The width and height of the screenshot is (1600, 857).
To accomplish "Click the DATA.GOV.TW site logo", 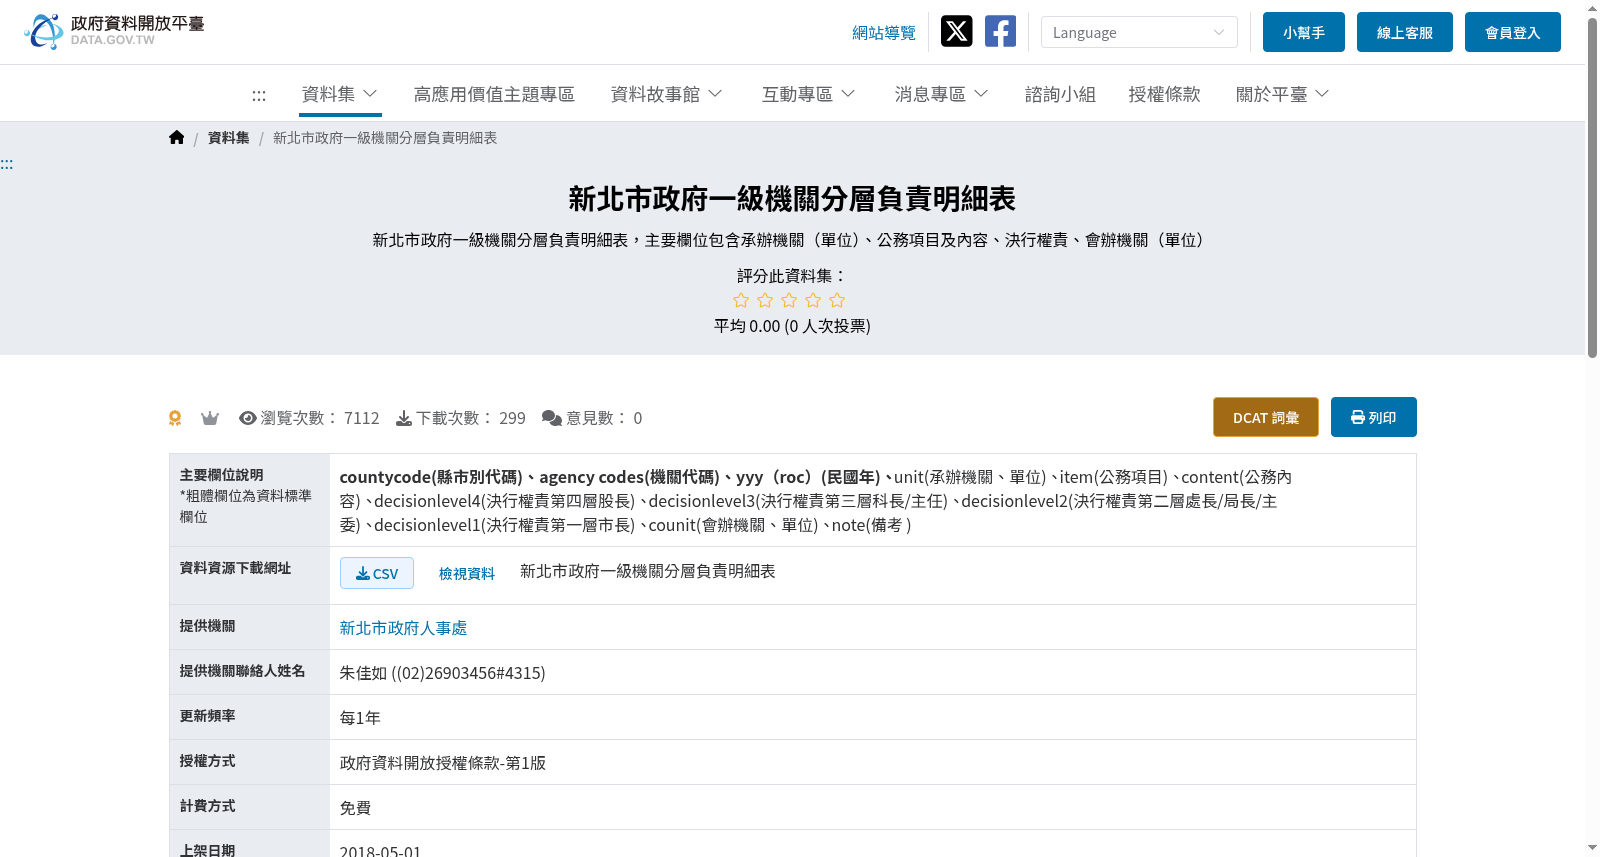I will [x=114, y=31].
